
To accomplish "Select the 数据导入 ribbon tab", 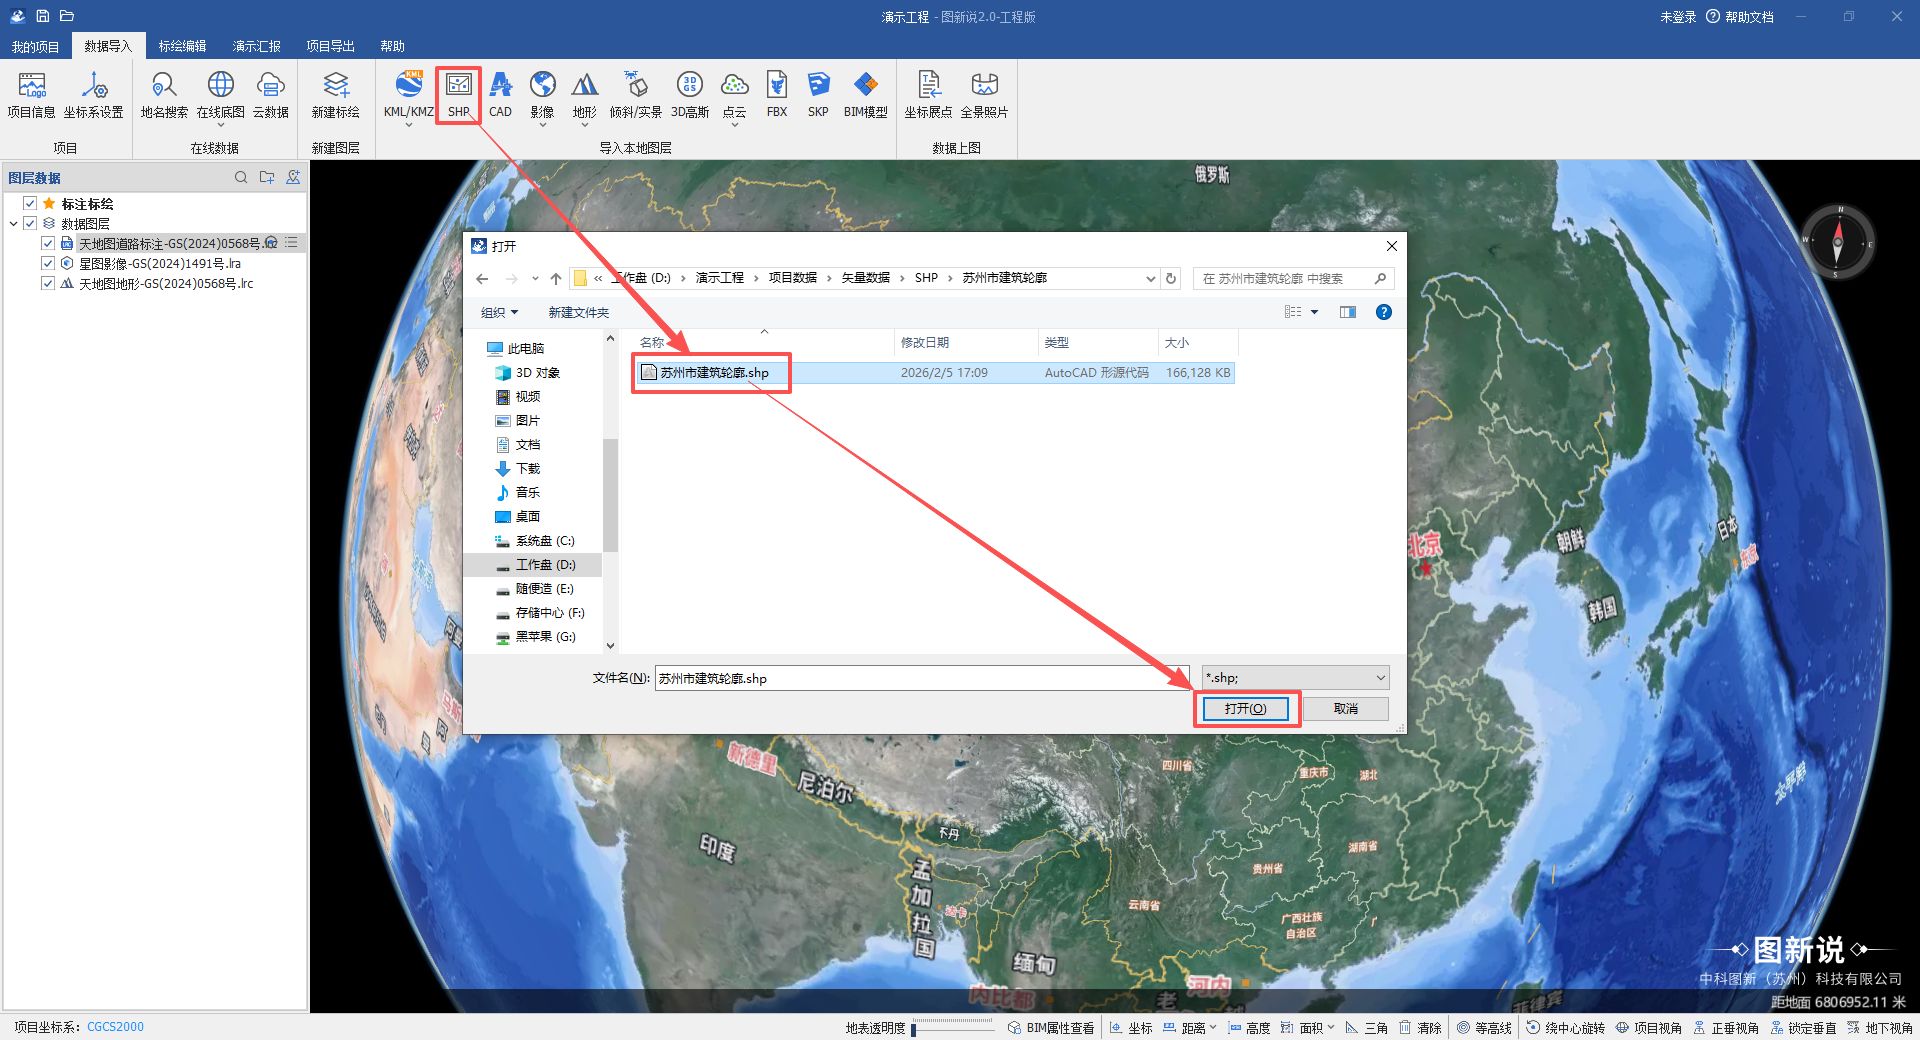I will (108, 46).
